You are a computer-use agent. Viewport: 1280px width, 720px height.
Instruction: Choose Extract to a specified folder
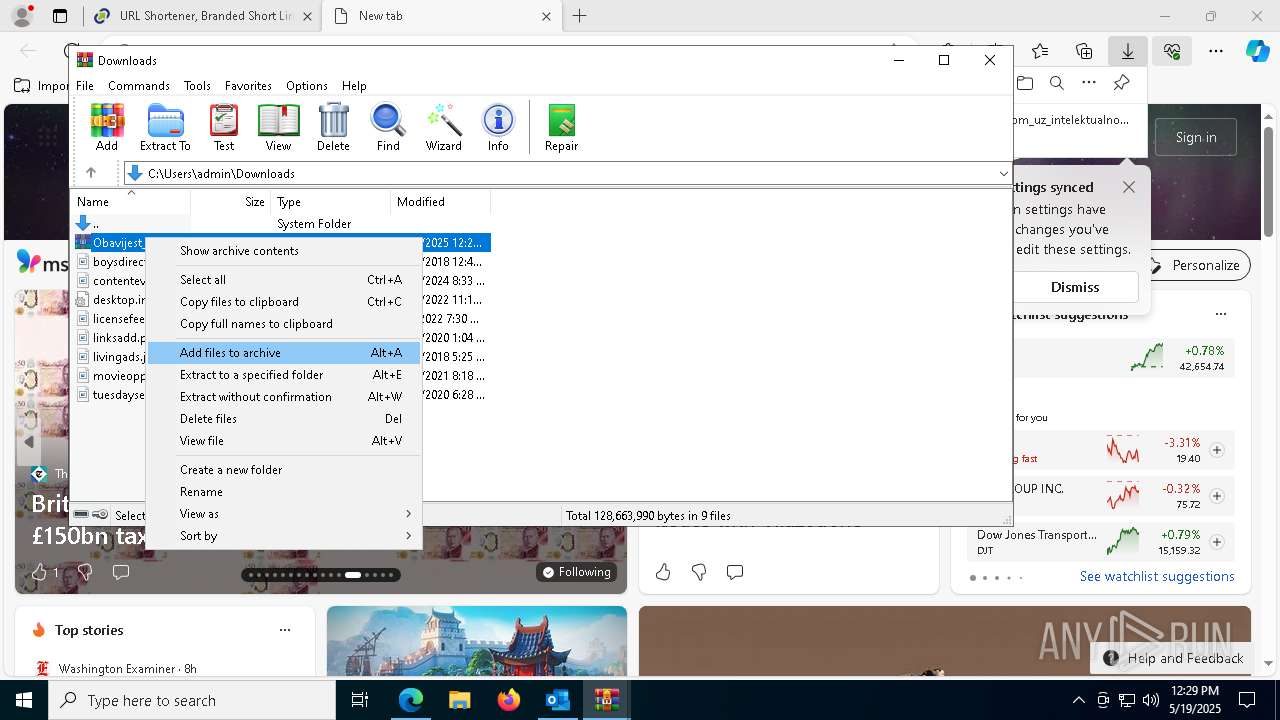pyautogui.click(x=283, y=374)
